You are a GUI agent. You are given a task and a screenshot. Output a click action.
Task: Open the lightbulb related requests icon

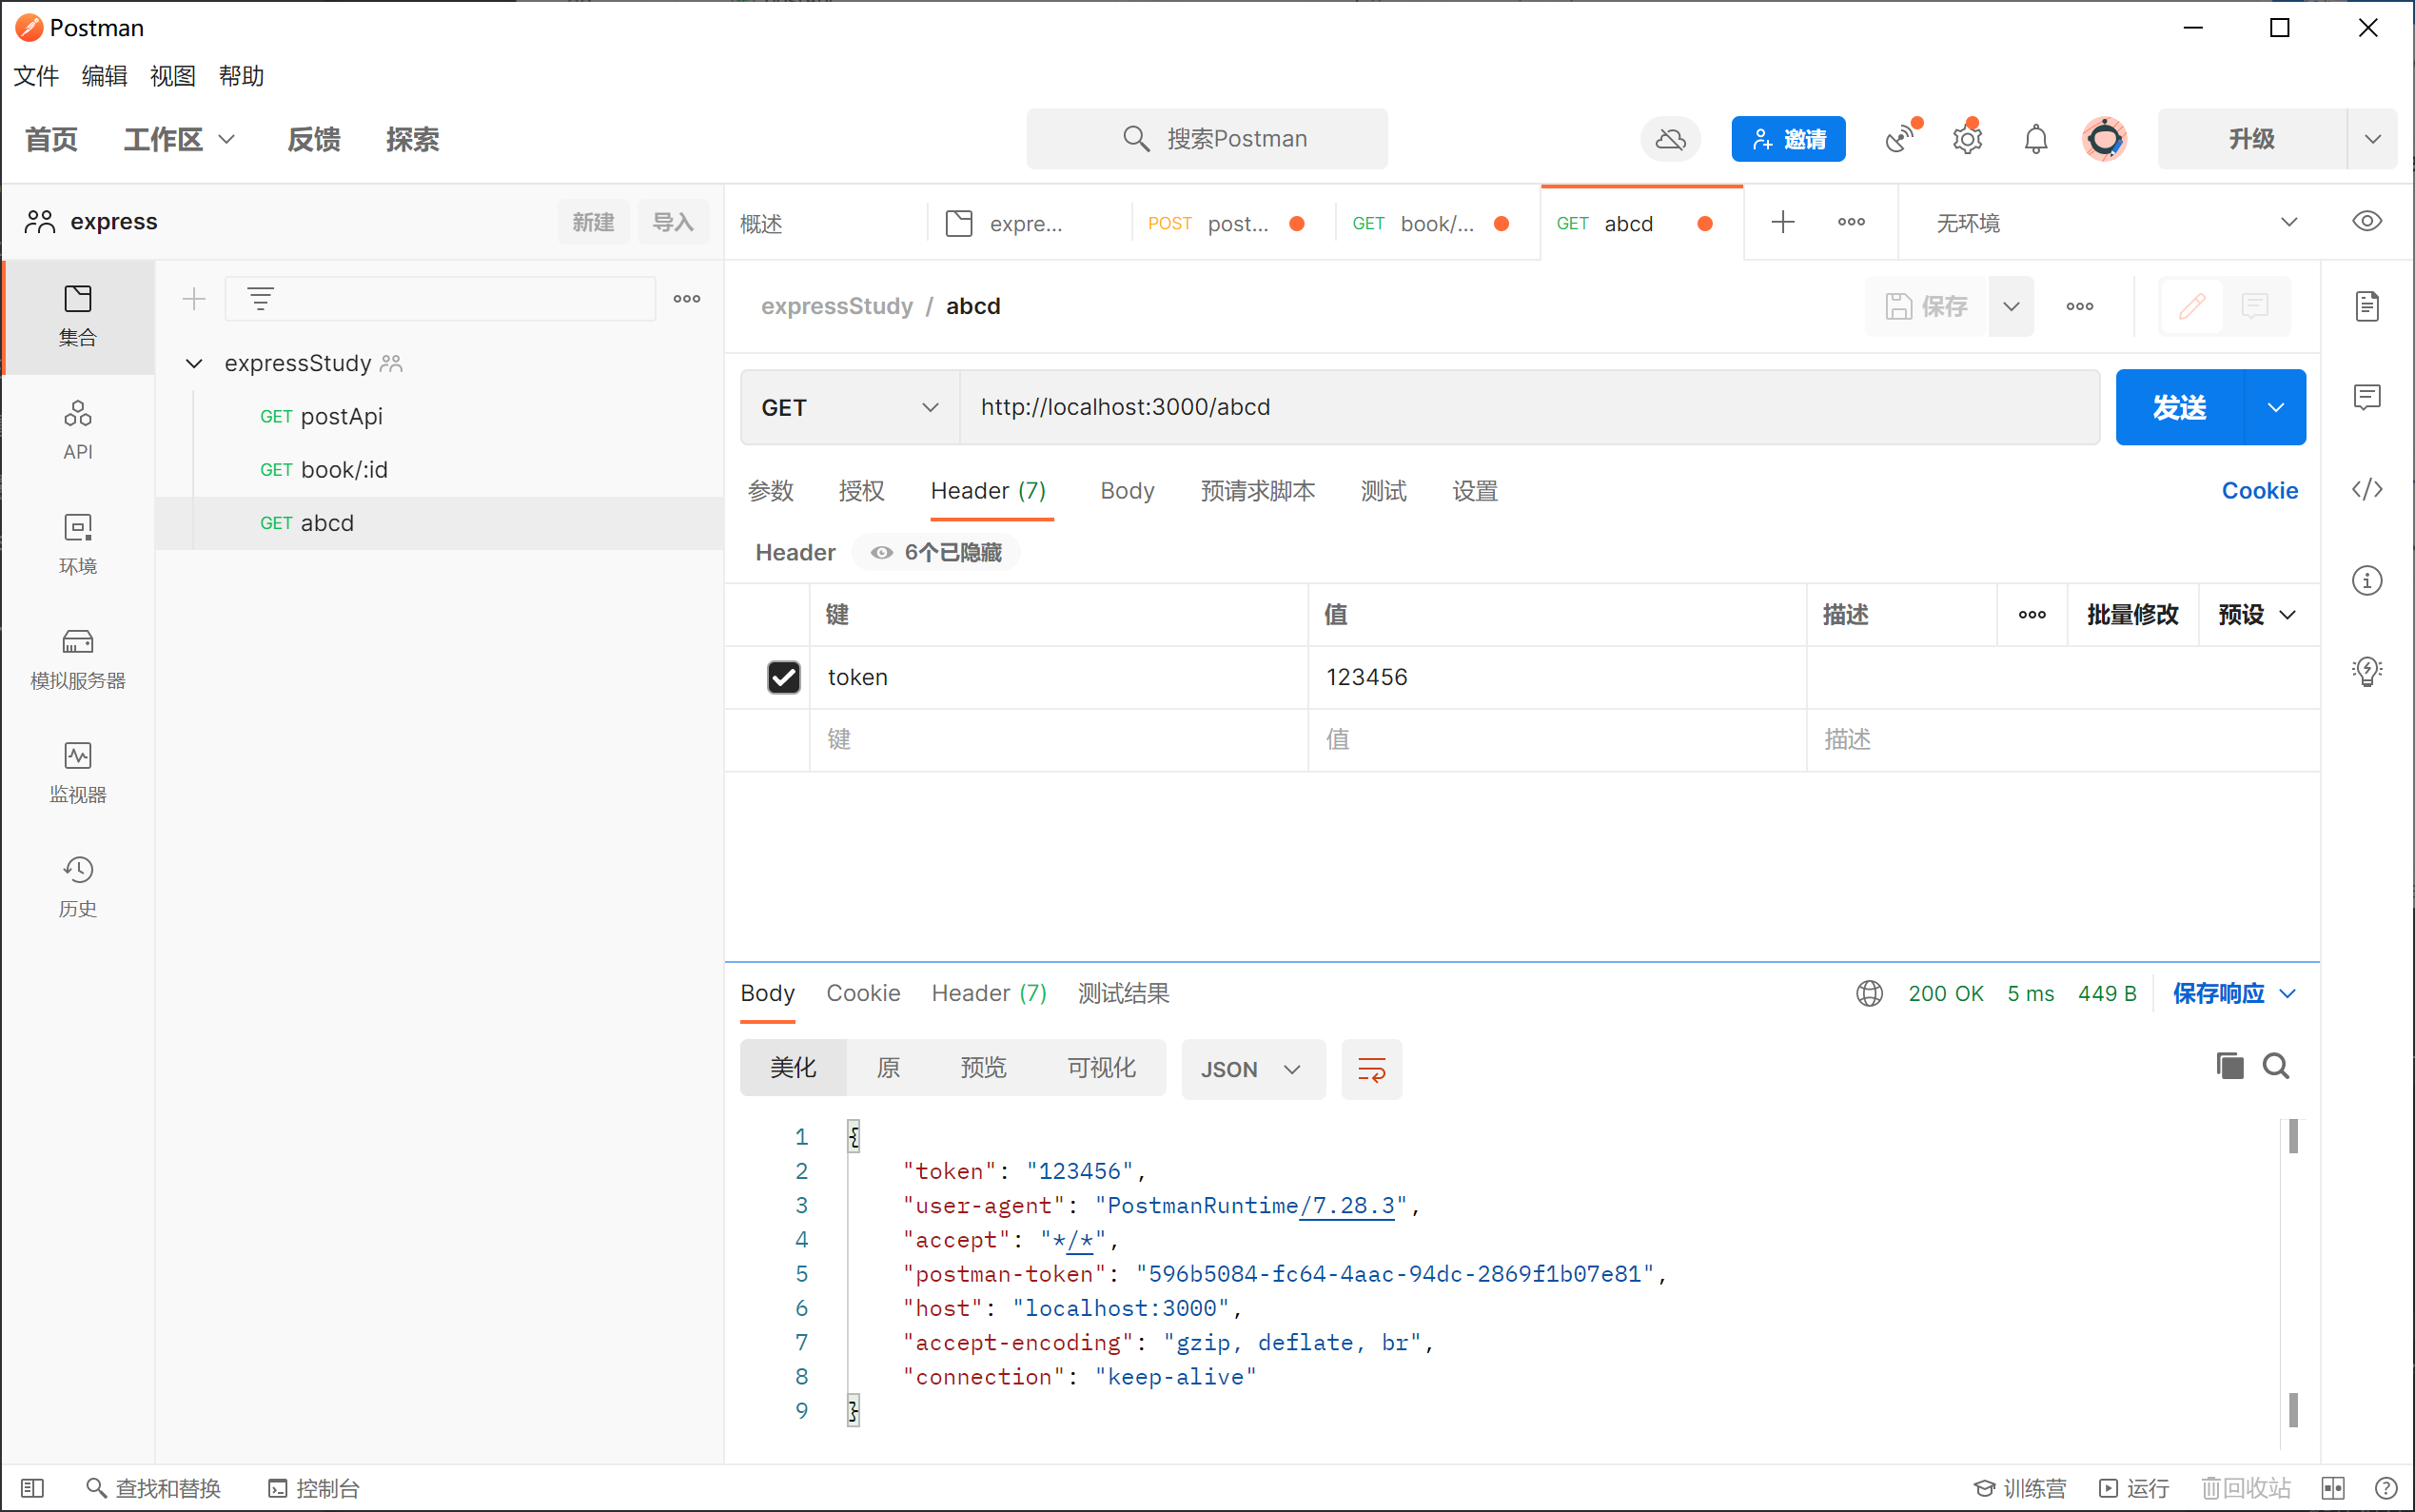pyautogui.click(x=2367, y=670)
